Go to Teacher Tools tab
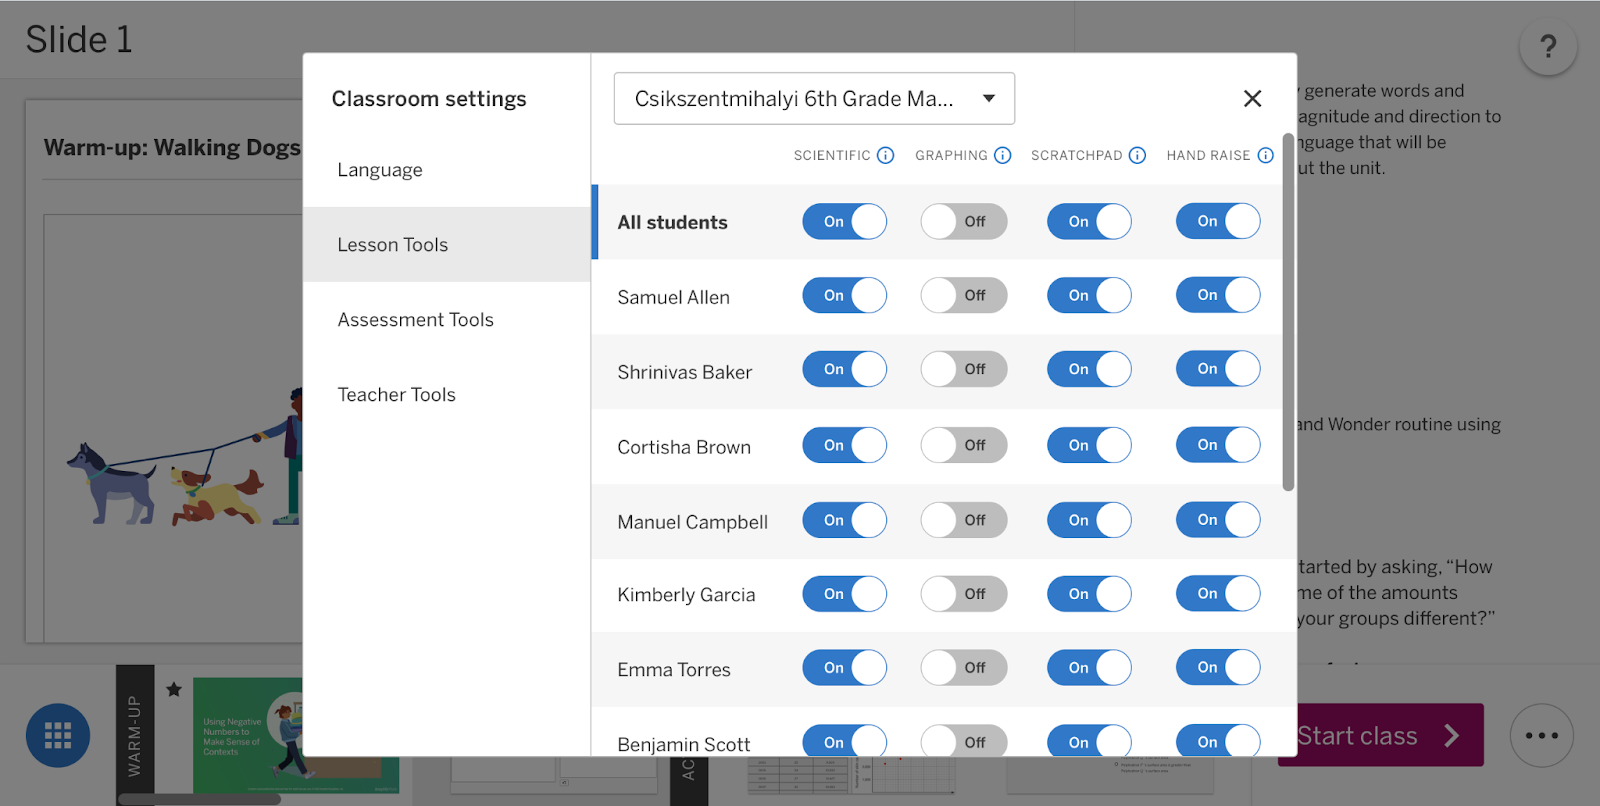1600x806 pixels. pyautogui.click(x=447, y=395)
